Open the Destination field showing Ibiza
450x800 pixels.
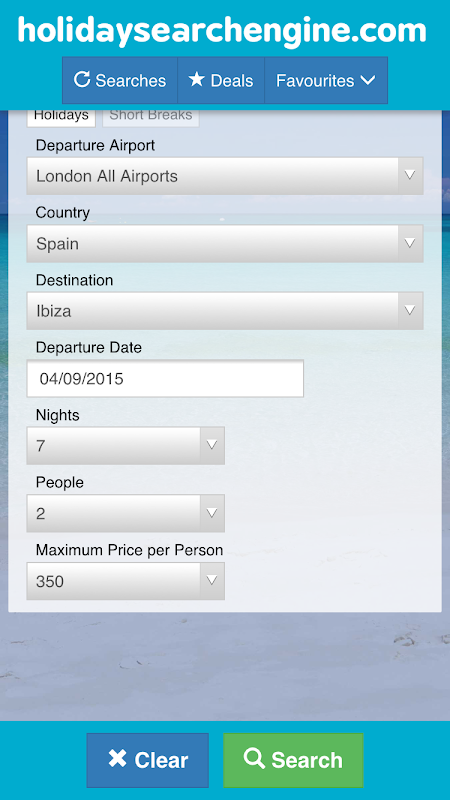coord(225,311)
